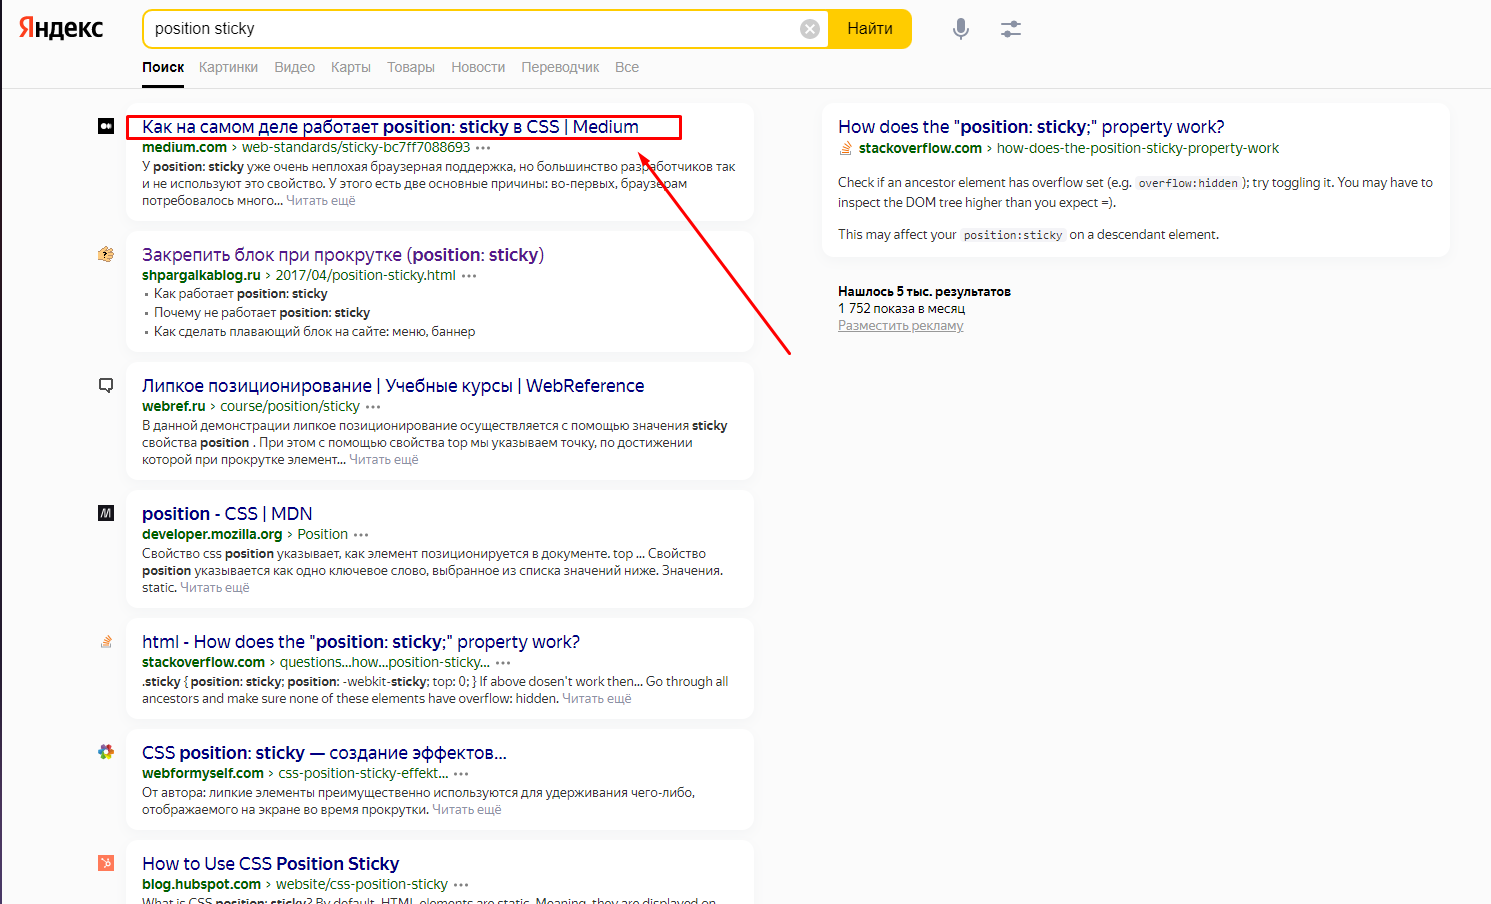Open Medium article about position: sticky
This screenshot has height=904, width=1491.
pos(390,127)
